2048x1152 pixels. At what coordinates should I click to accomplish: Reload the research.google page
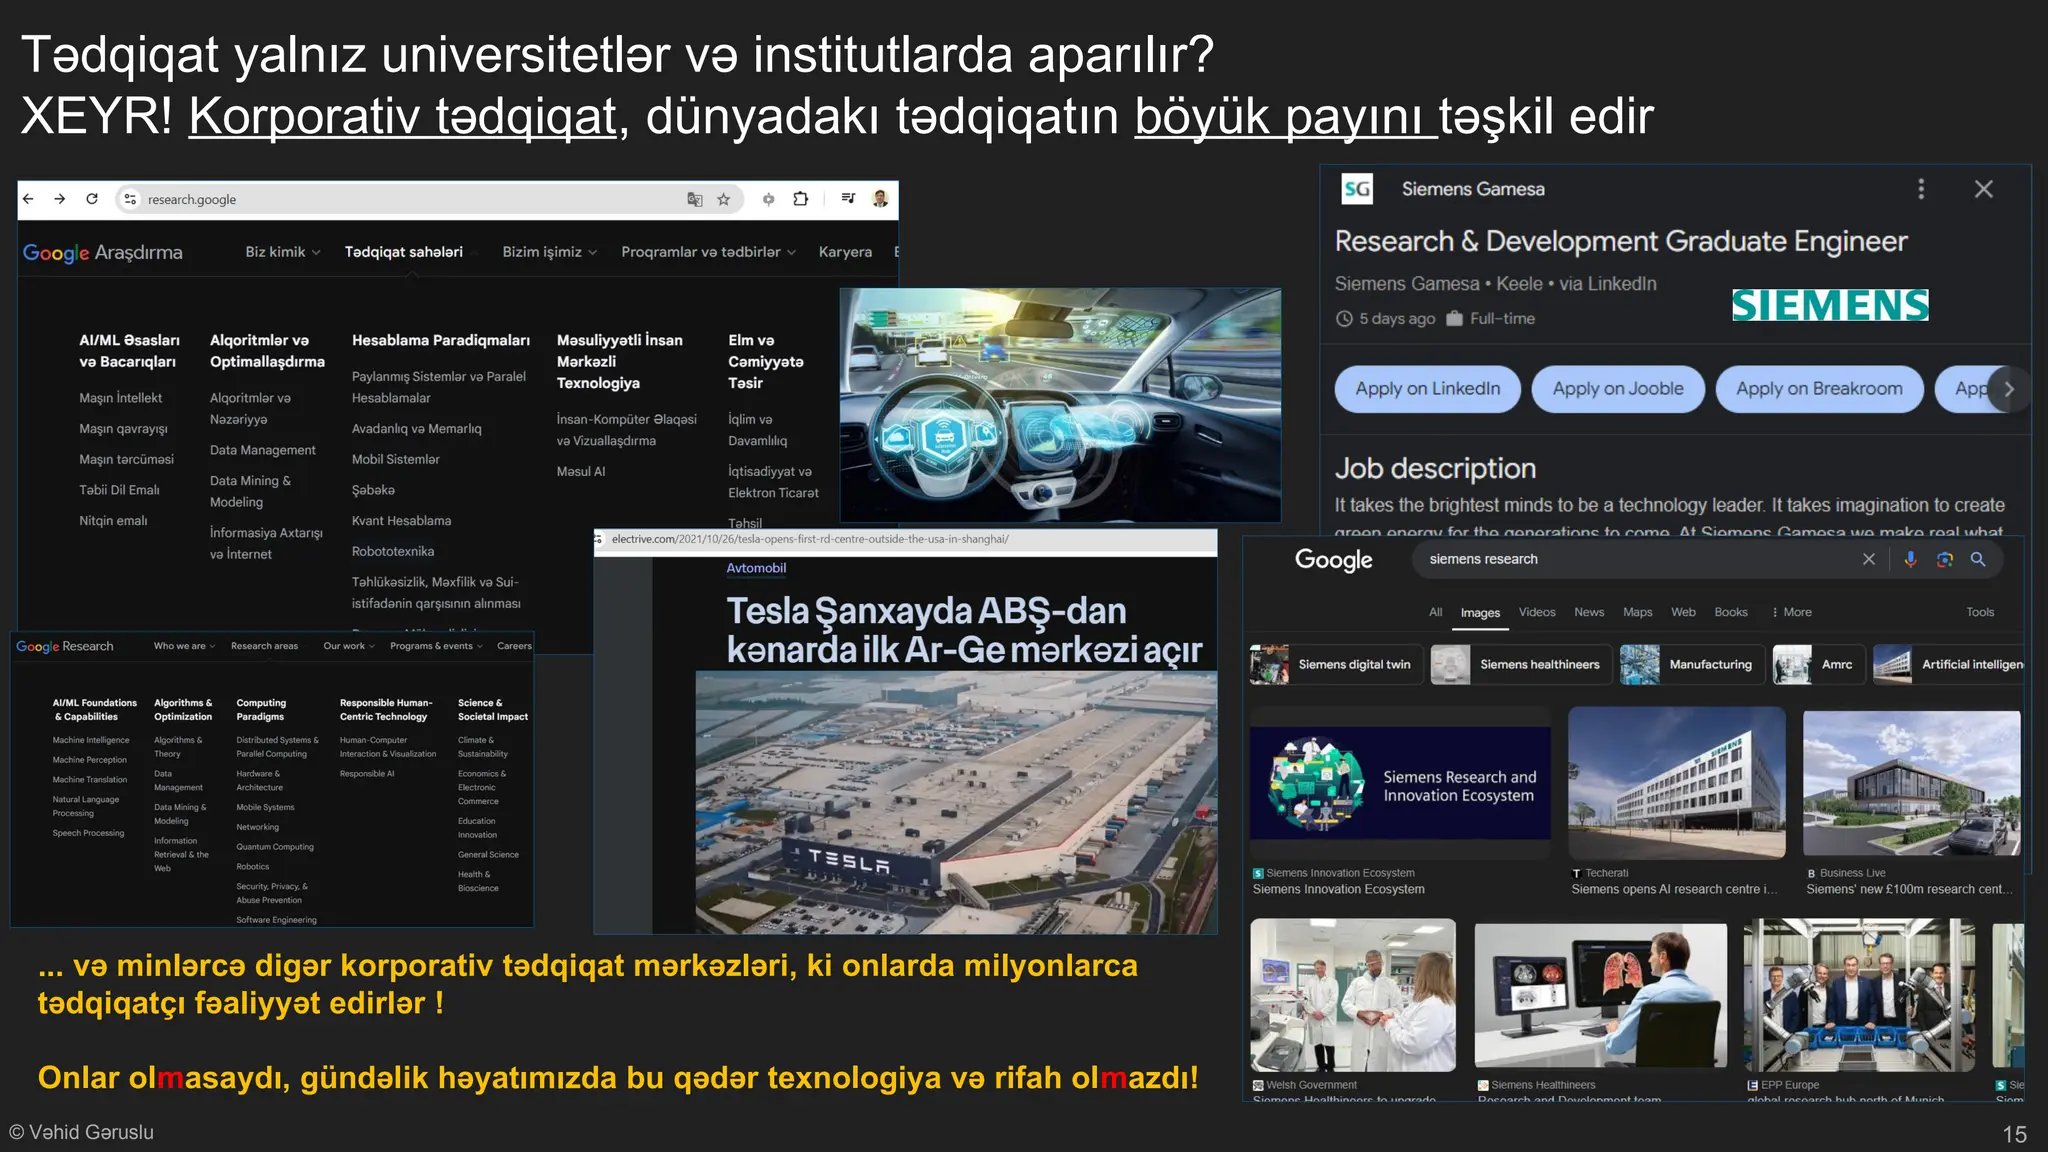pyautogui.click(x=92, y=199)
